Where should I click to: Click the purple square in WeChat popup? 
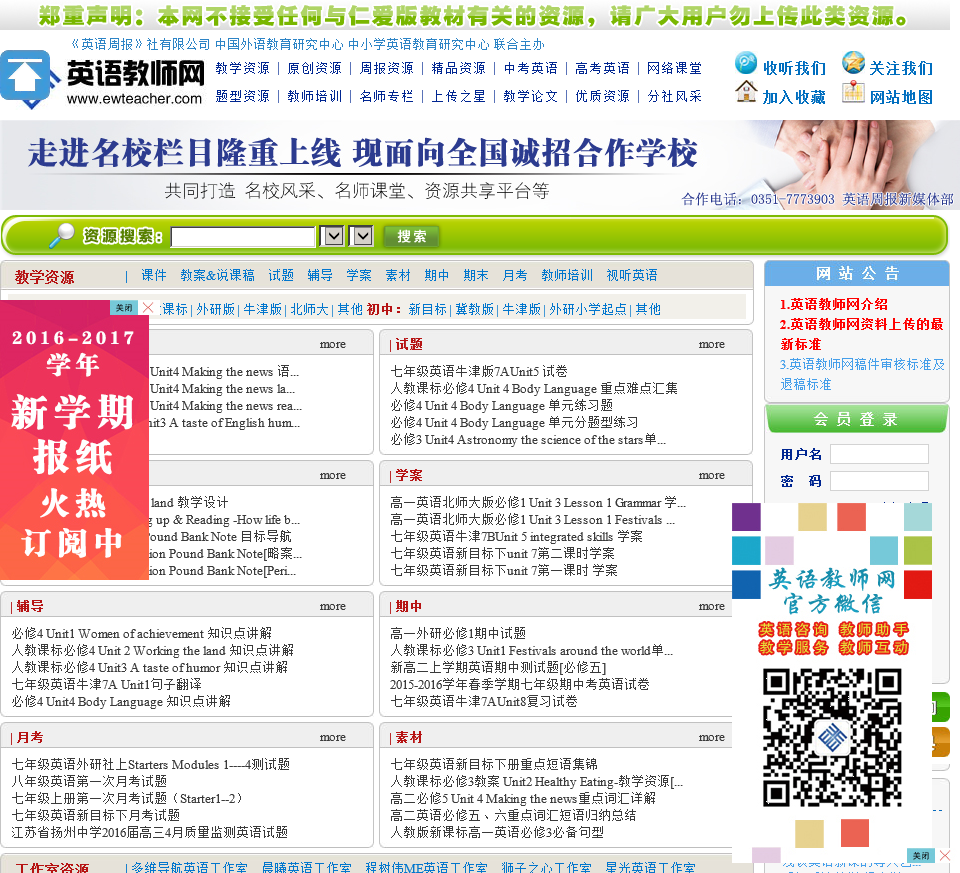pos(746,517)
